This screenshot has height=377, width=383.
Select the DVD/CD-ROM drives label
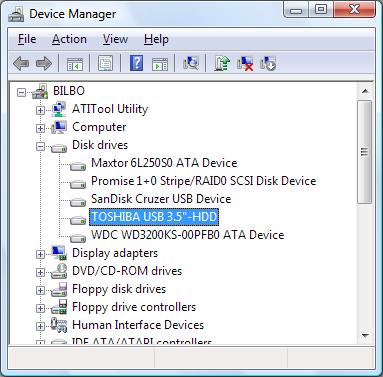[x=127, y=271]
